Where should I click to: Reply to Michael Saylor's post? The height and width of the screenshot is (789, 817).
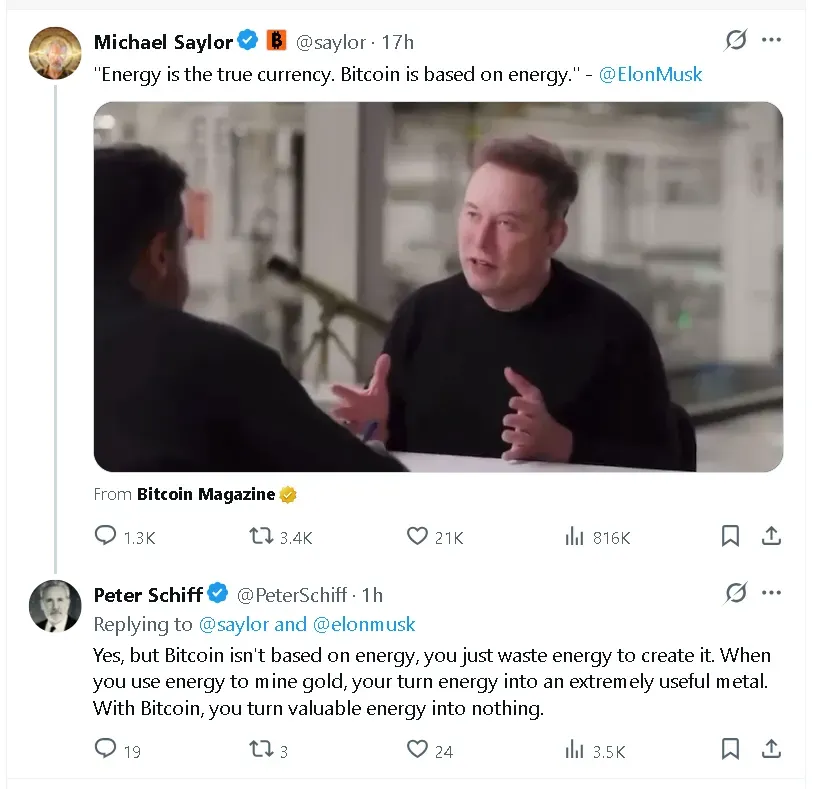pos(104,536)
